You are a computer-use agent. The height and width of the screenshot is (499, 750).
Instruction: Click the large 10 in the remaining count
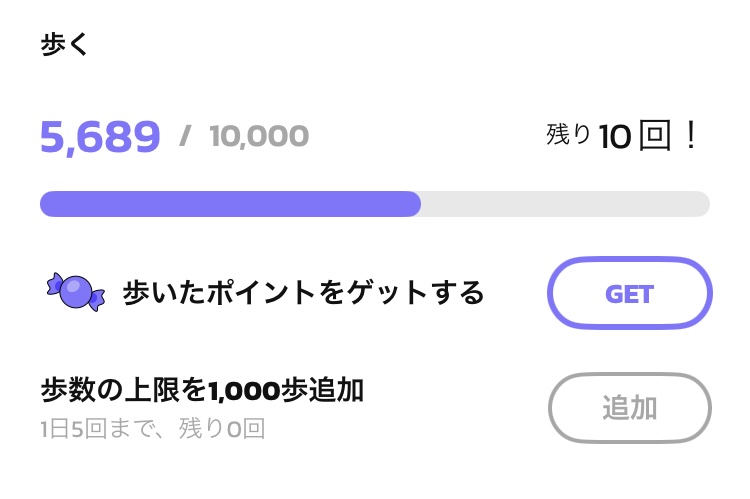(x=615, y=137)
